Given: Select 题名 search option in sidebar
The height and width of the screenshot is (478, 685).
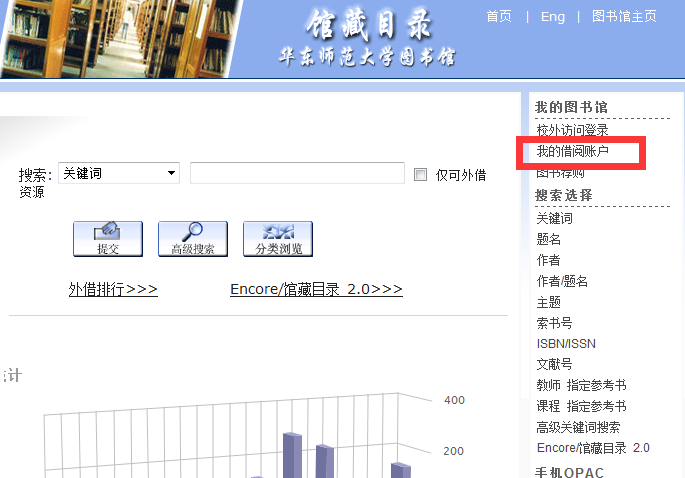Looking at the screenshot, I should pyautogui.click(x=549, y=239).
